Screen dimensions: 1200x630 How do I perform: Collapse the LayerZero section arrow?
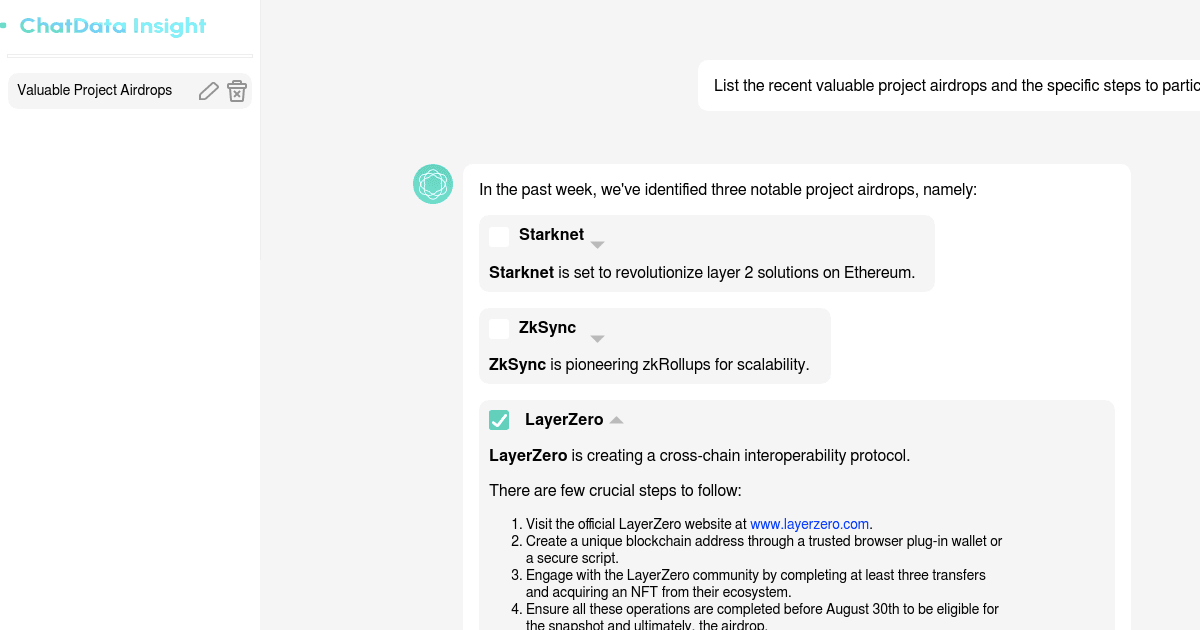pos(616,419)
